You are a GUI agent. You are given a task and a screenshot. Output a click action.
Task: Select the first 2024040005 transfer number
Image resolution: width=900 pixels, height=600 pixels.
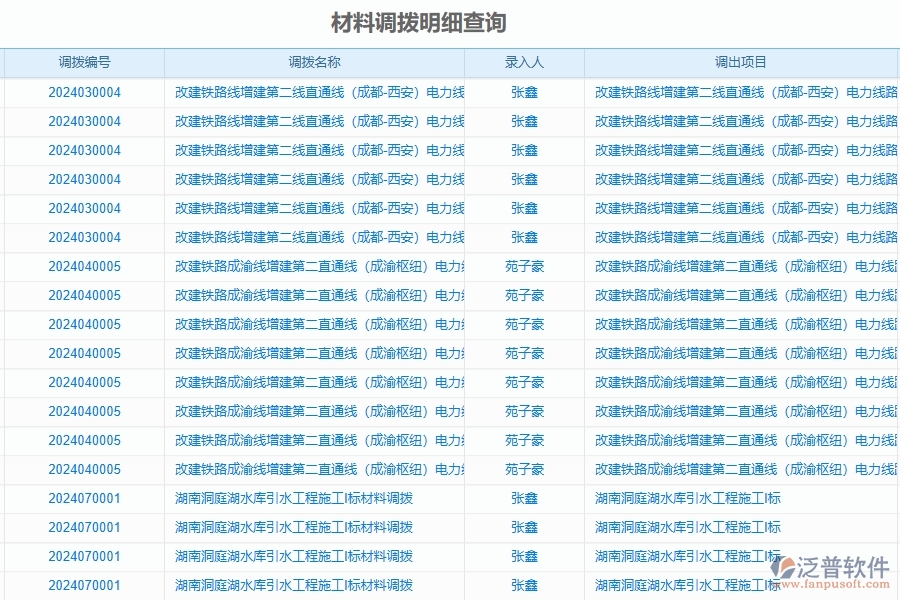pyautogui.click(x=85, y=266)
